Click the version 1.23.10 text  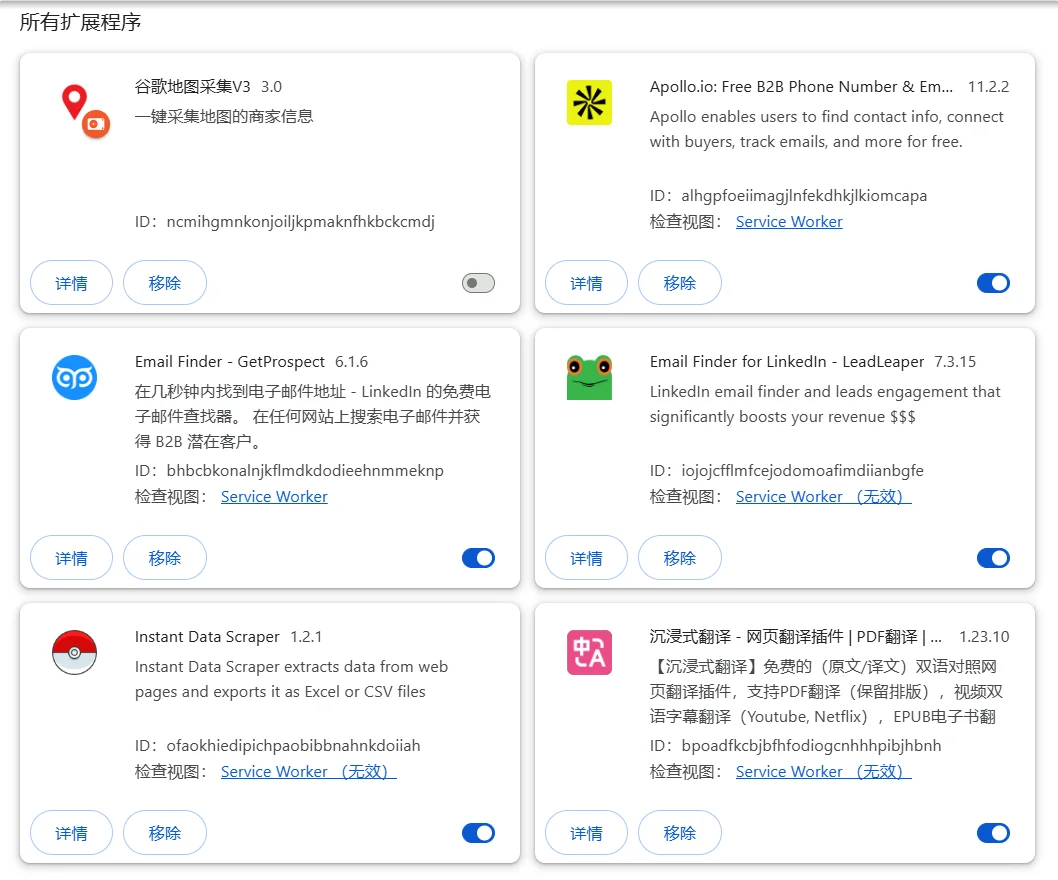(x=984, y=636)
